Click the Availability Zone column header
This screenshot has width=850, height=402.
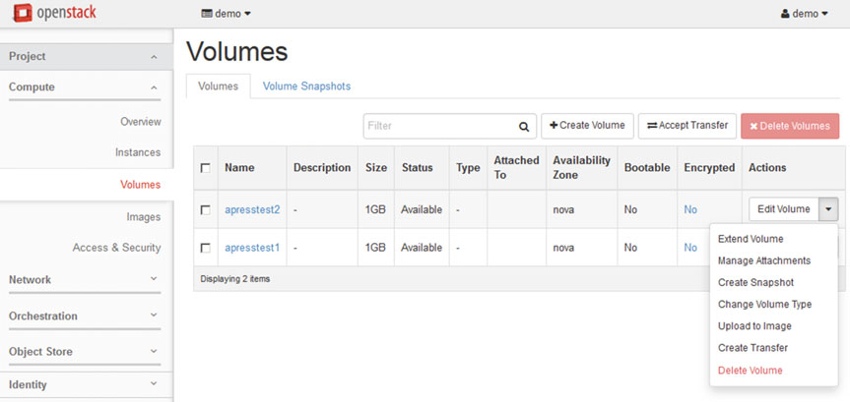582,168
